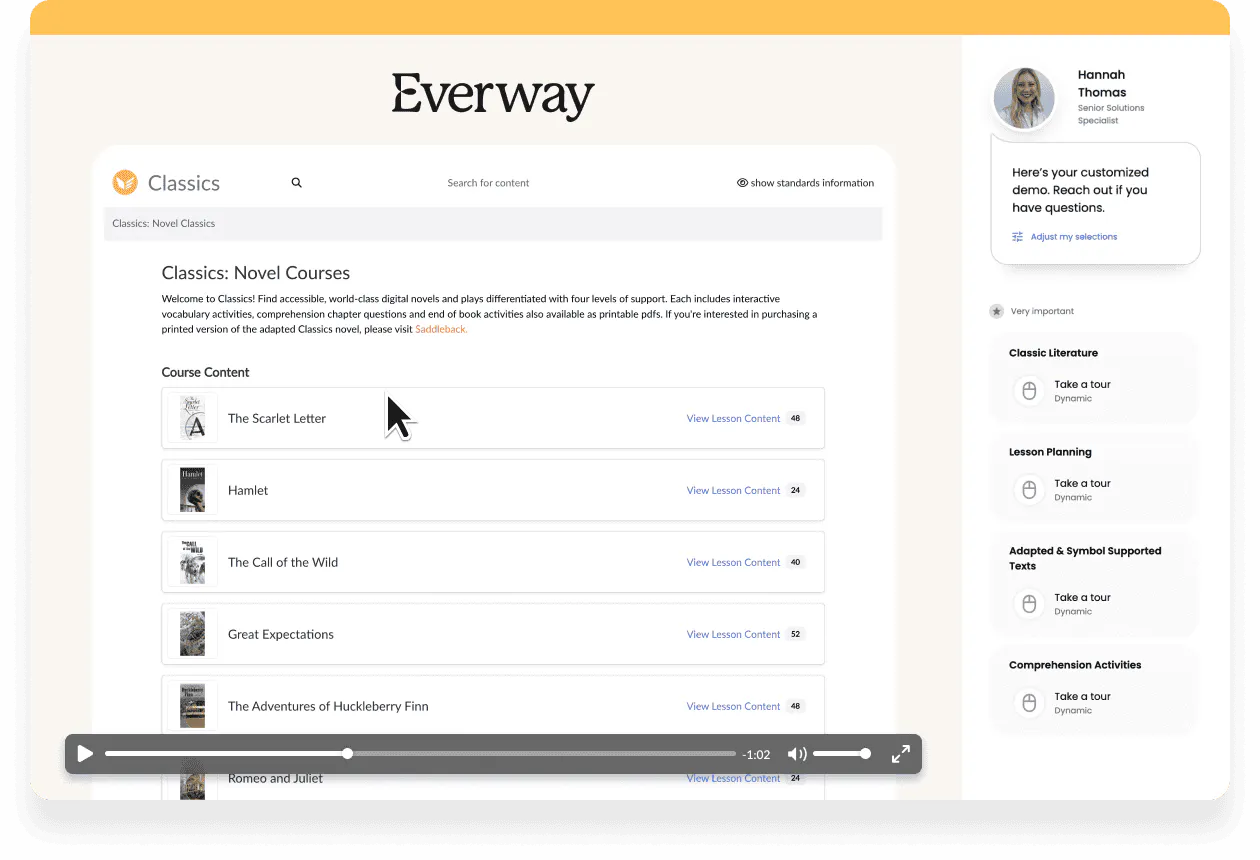
Task: Click the Adjust my selections link
Action: coord(1074,237)
